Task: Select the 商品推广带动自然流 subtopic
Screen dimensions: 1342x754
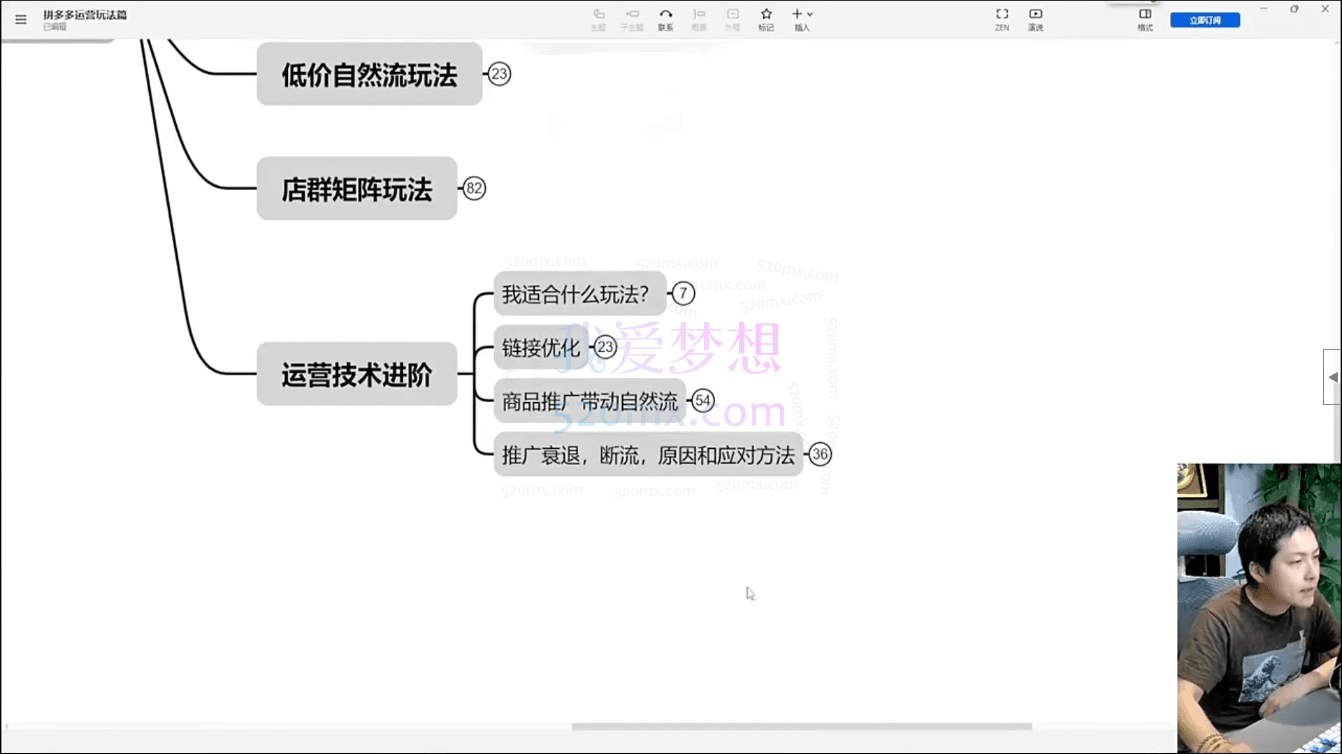Action: click(590, 401)
